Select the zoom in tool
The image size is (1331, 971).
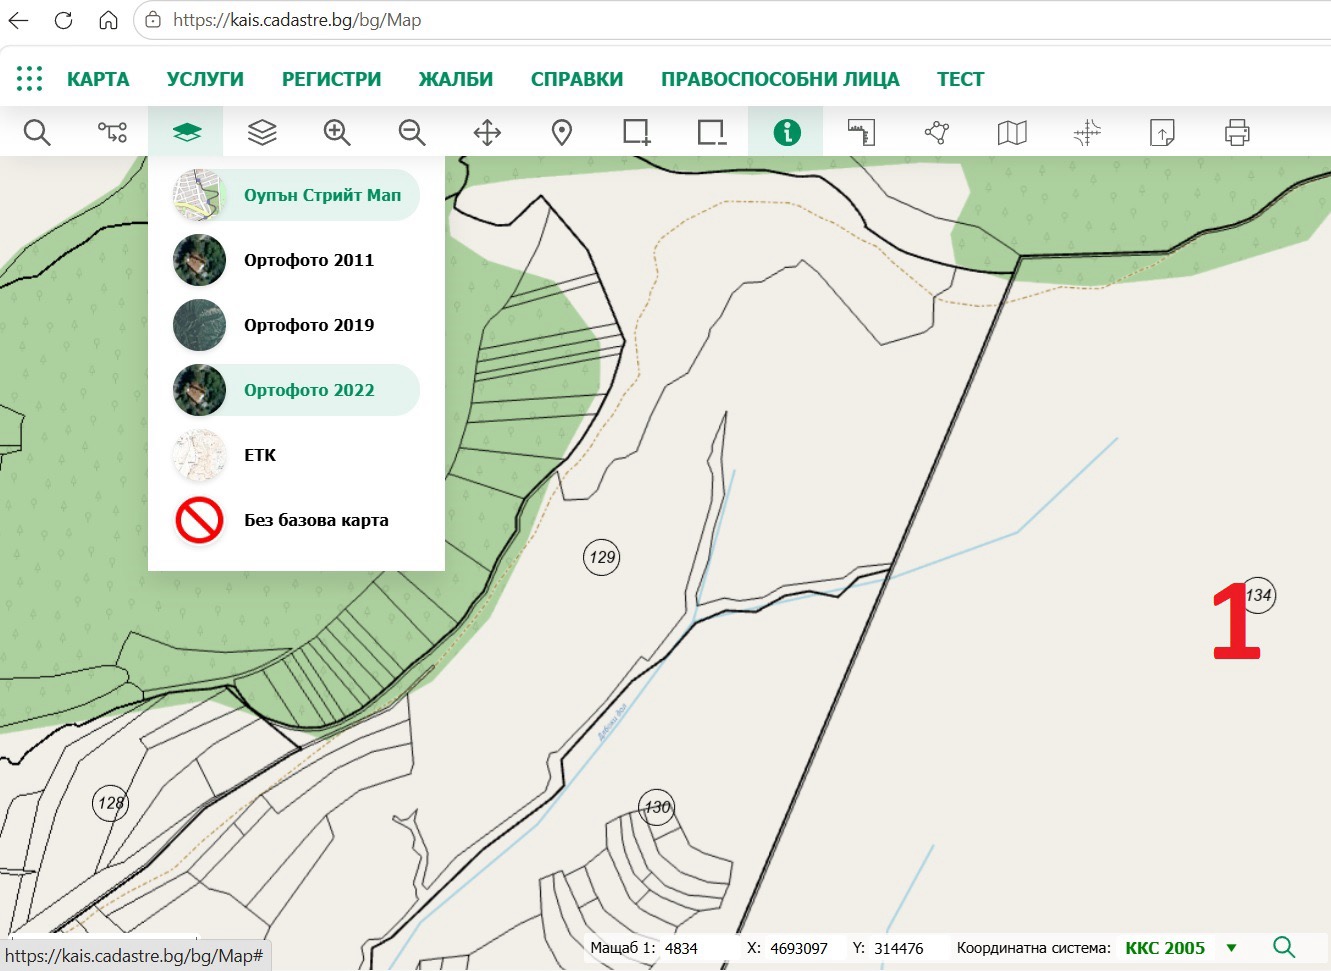pos(337,132)
